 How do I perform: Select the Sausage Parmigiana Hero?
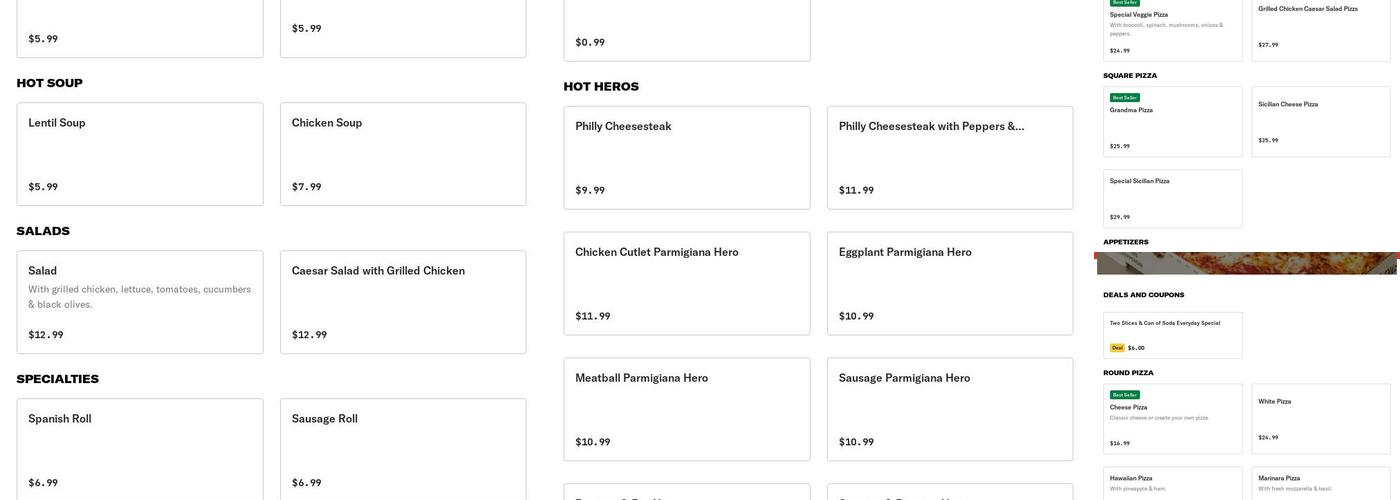(x=950, y=410)
